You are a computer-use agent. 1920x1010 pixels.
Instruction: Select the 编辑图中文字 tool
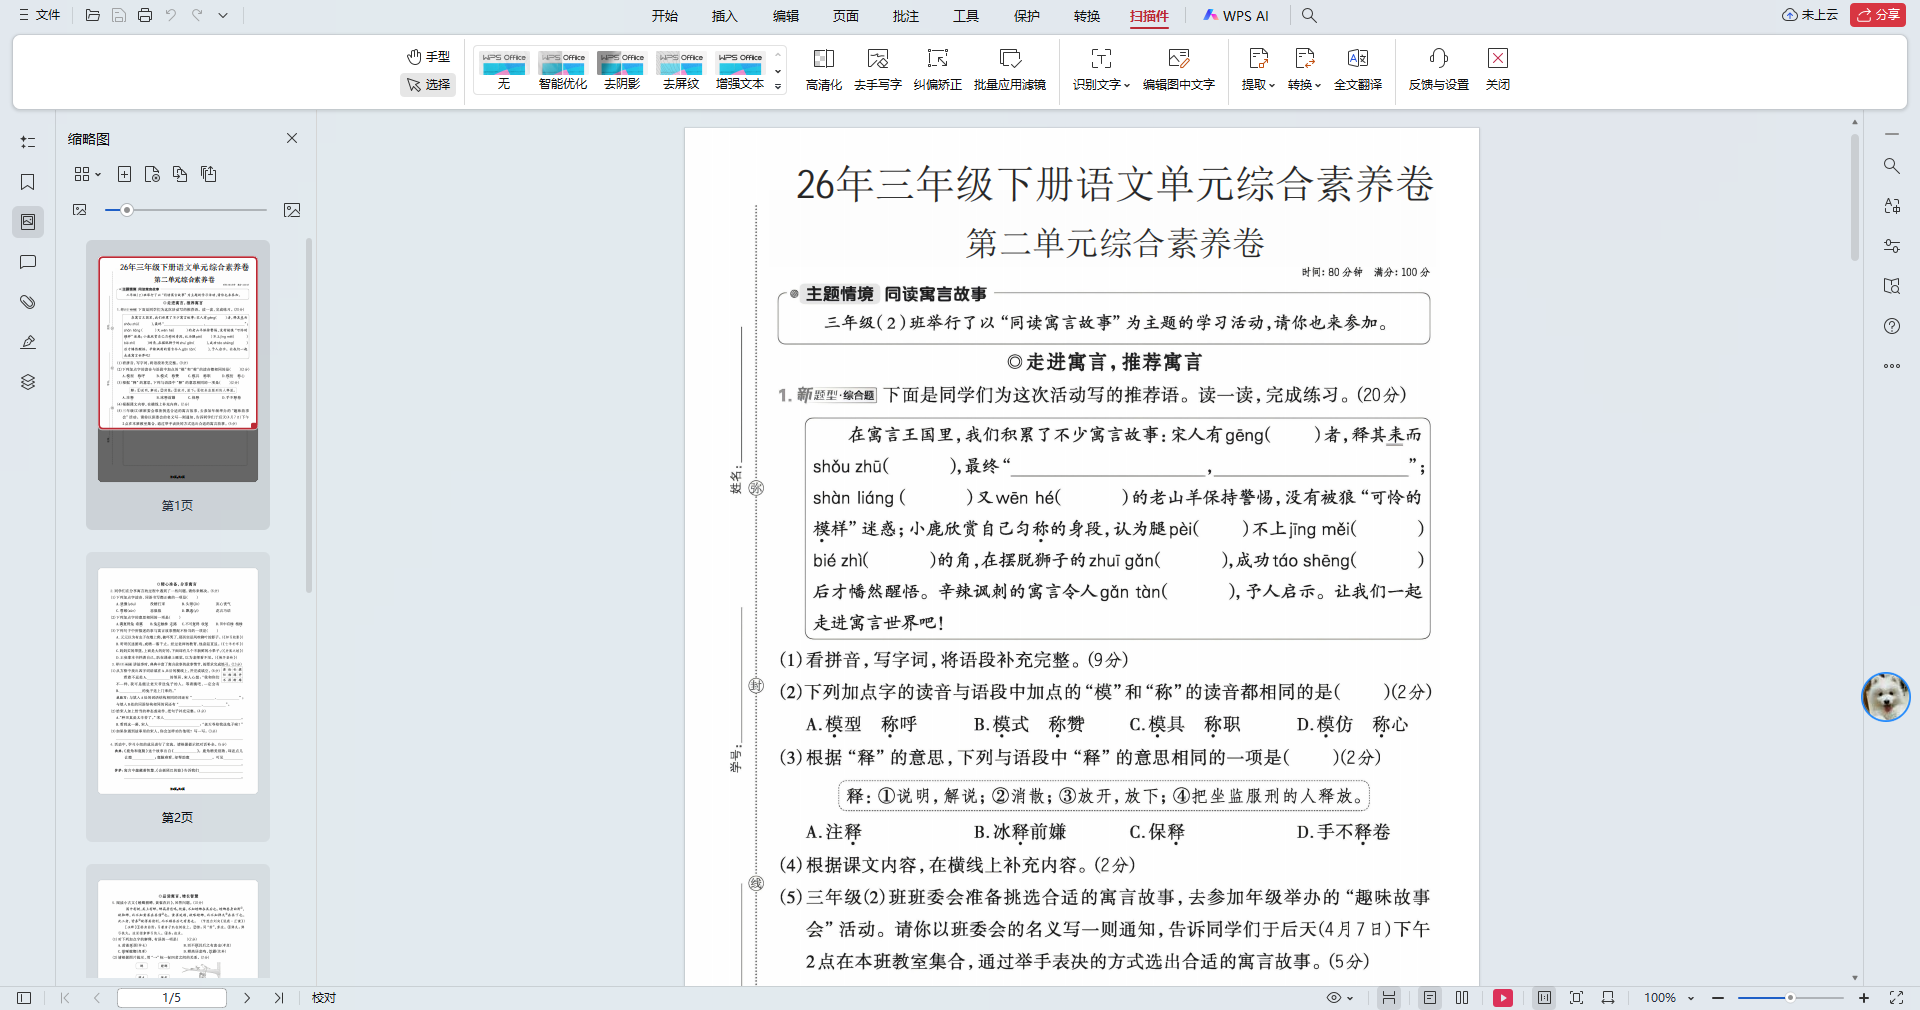[x=1178, y=68]
